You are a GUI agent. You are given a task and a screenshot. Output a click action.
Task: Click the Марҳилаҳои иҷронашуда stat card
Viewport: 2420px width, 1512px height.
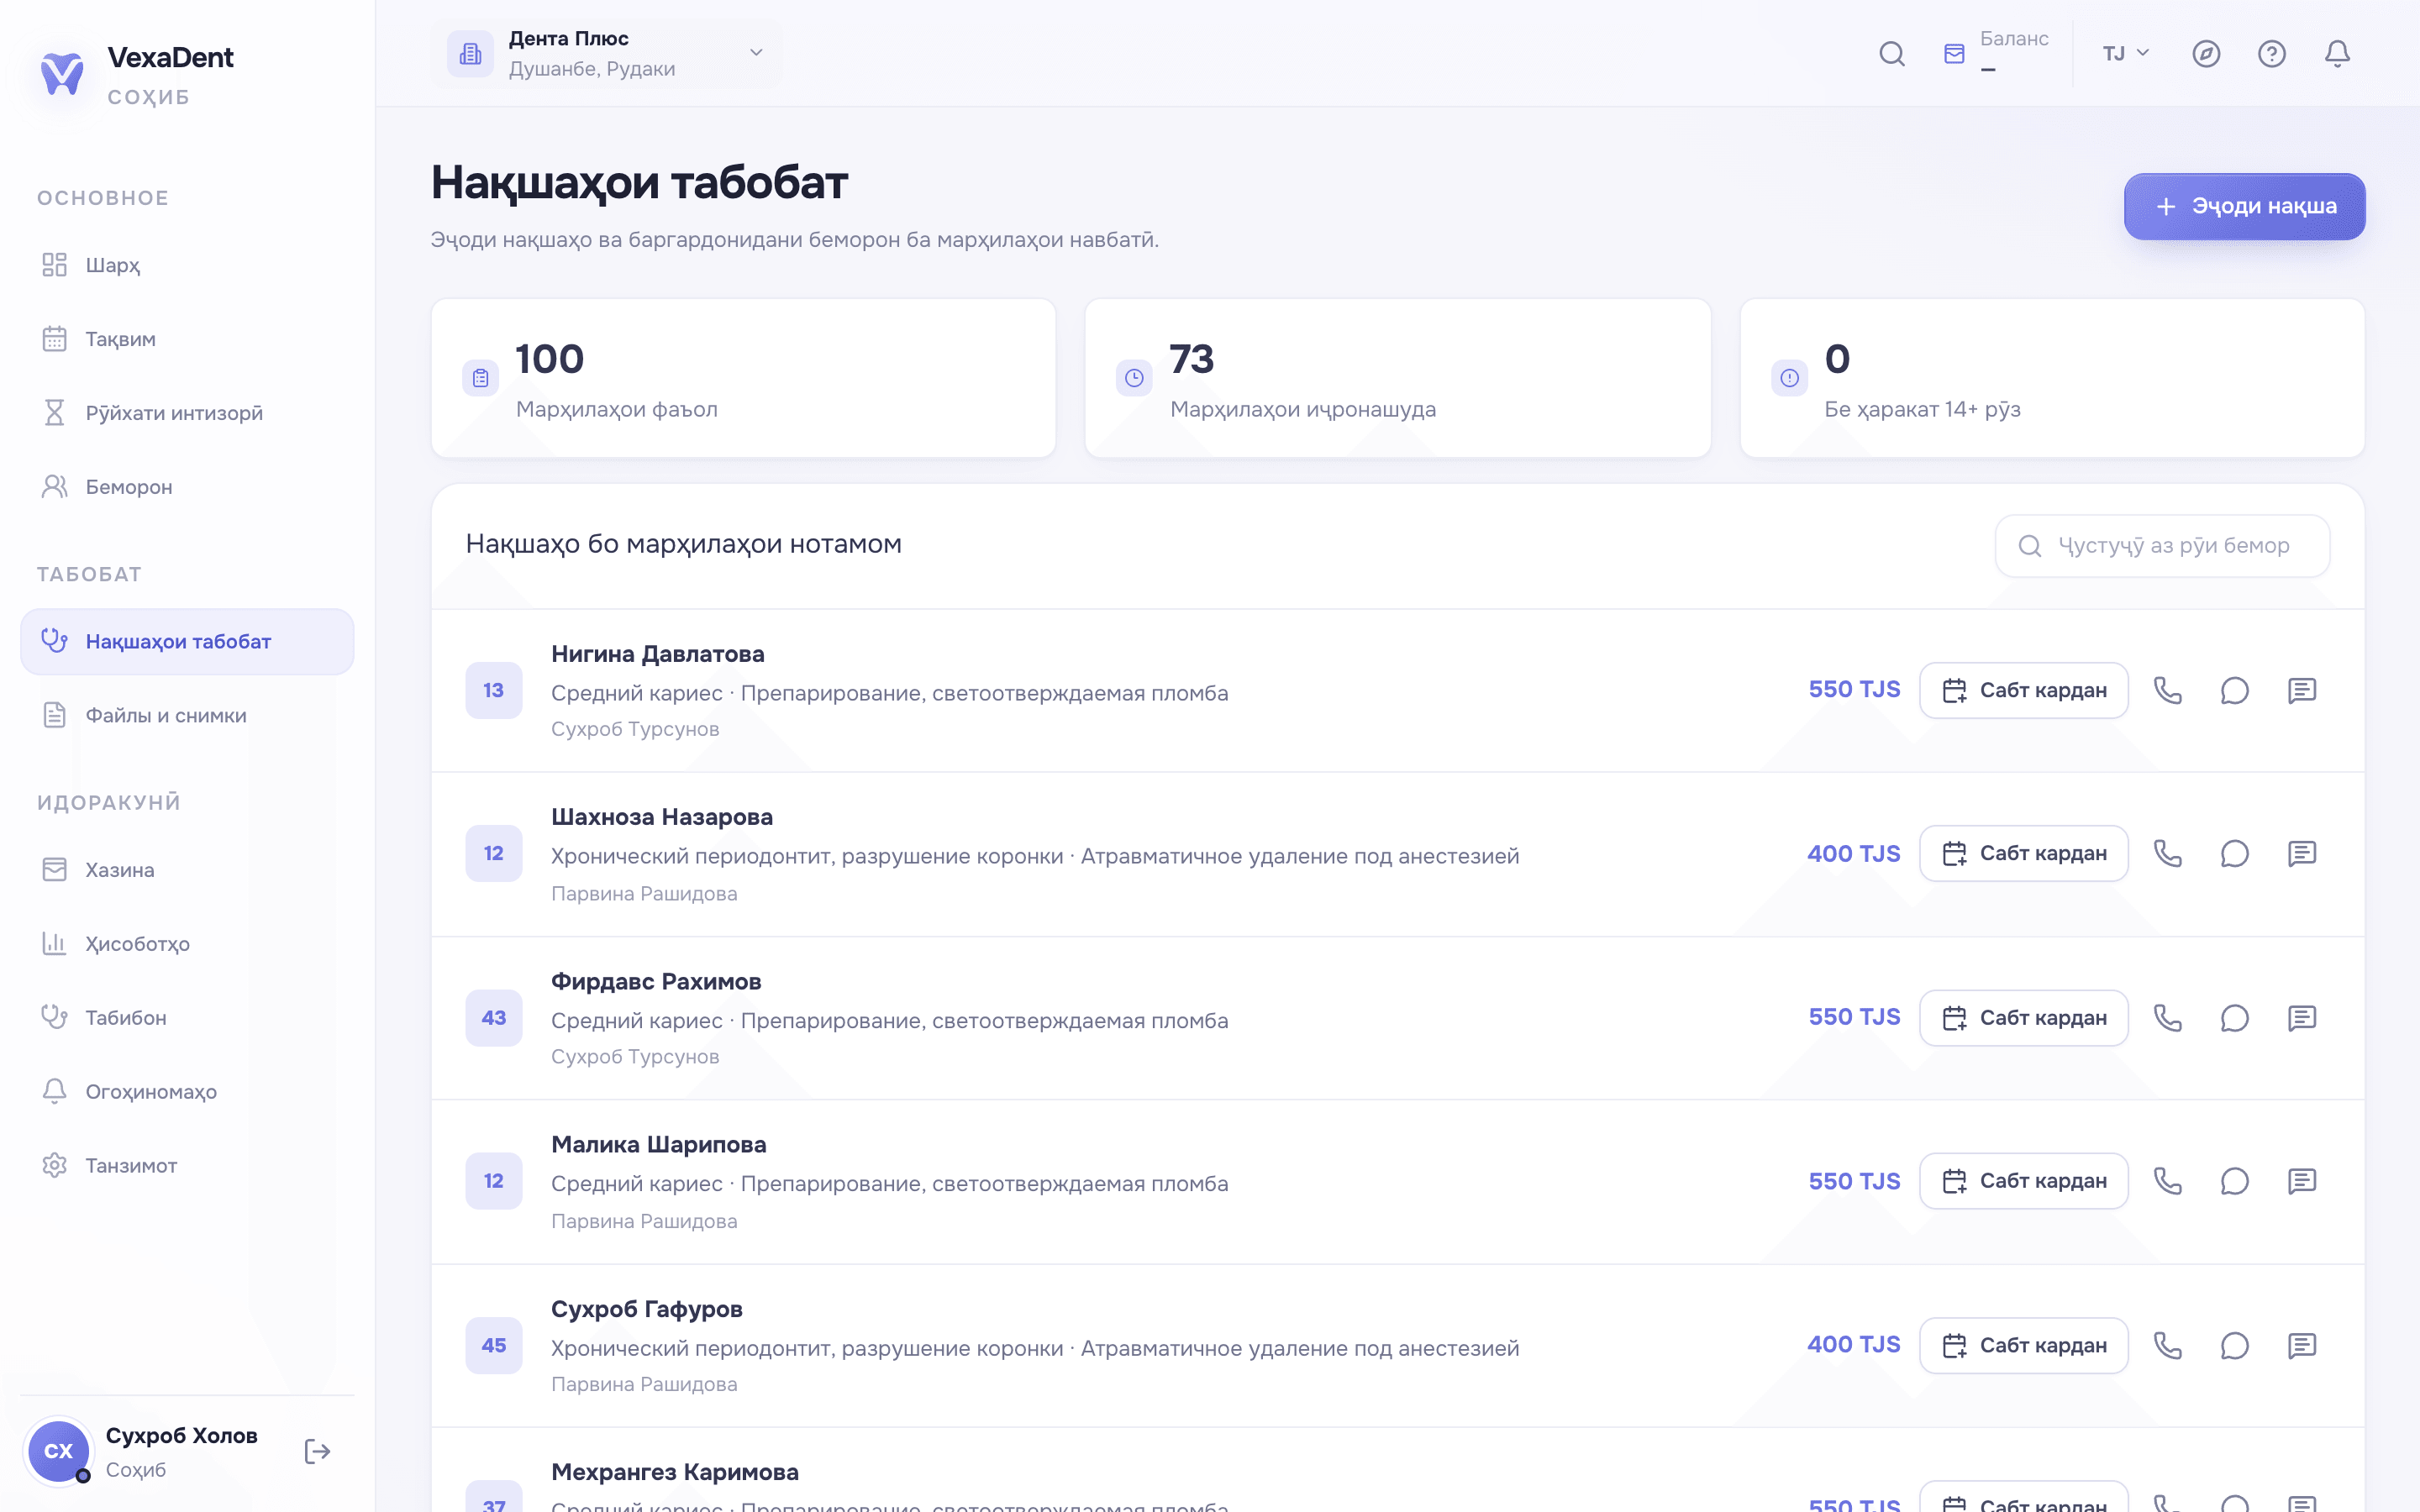1397,378
